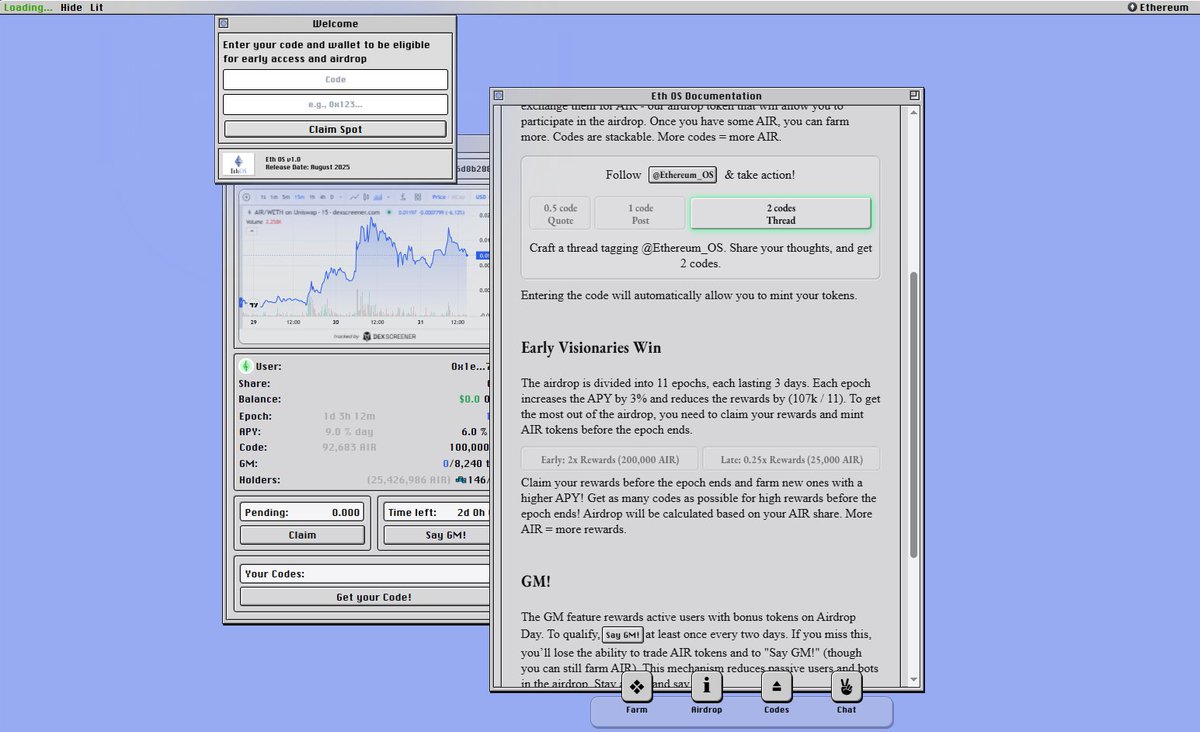Toggle chart currency USD
Screen dimensions: 1200x732
(481, 197)
